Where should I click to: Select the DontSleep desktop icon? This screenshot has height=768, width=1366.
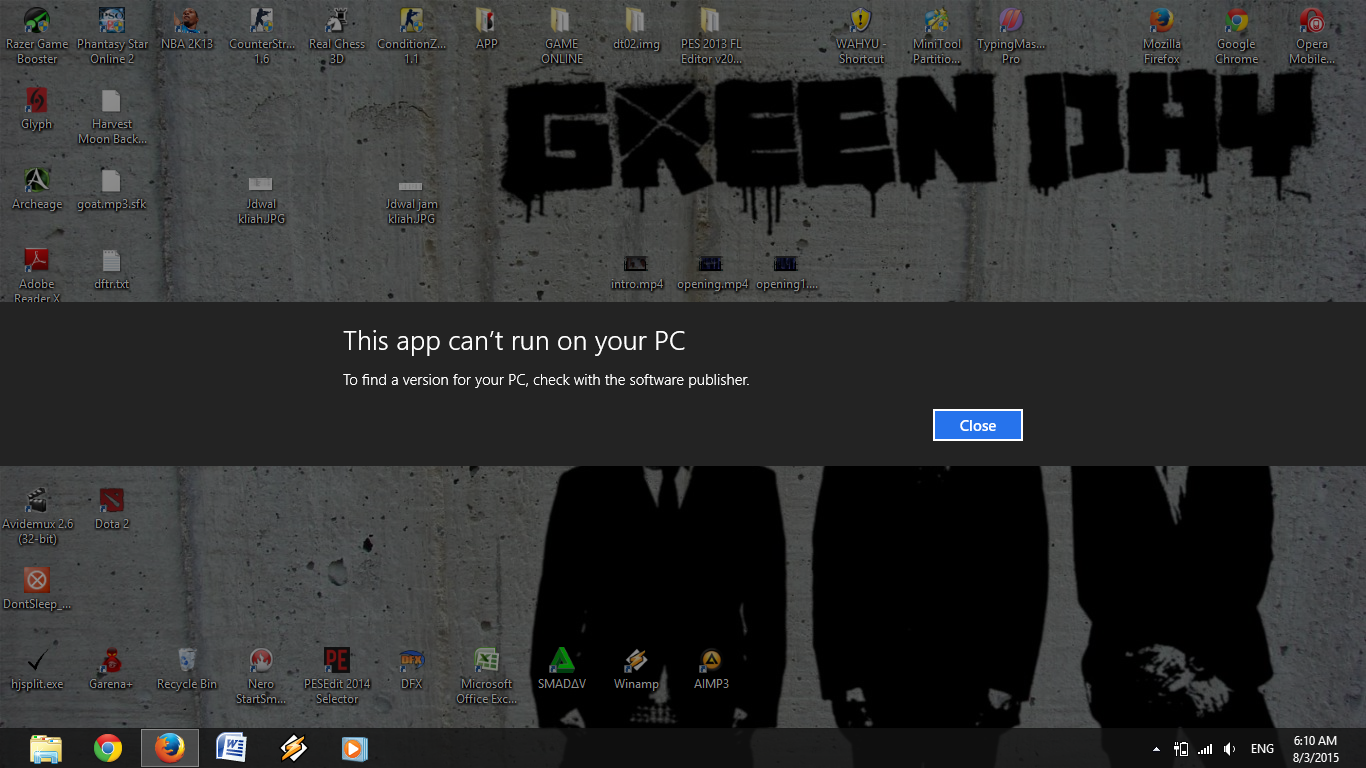coord(37,589)
